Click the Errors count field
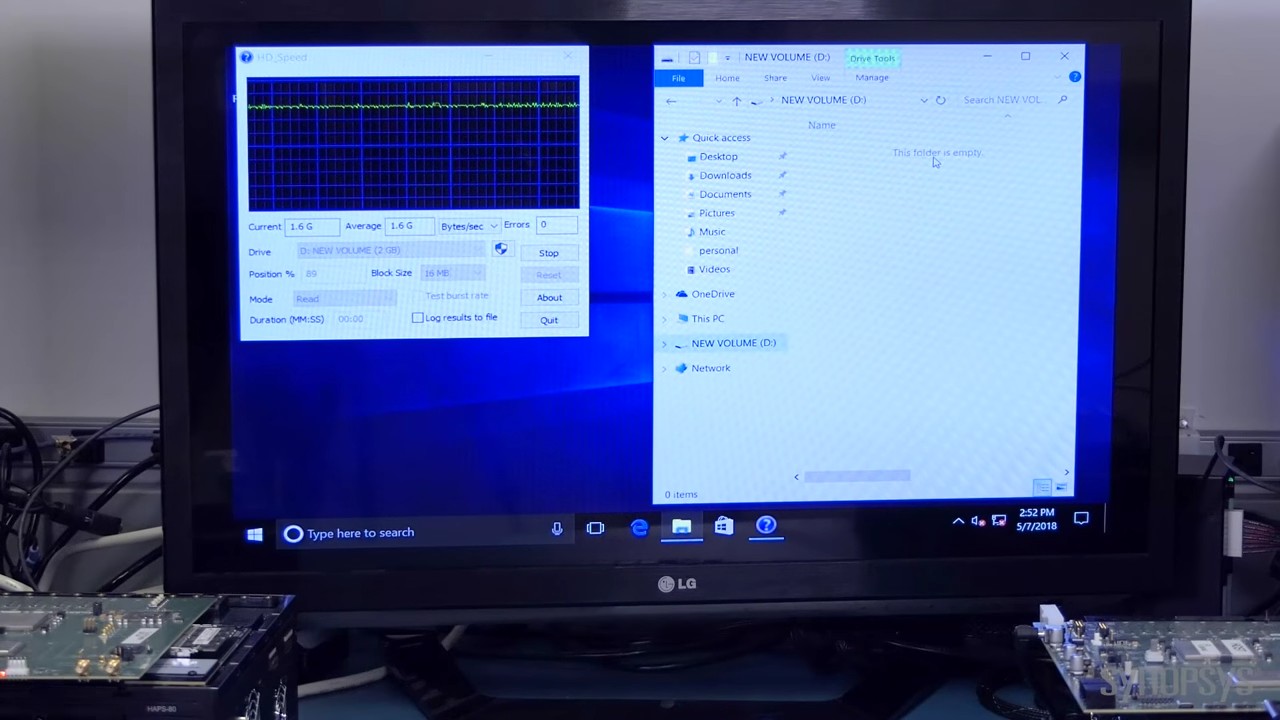The width and height of the screenshot is (1280, 720). [556, 225]
